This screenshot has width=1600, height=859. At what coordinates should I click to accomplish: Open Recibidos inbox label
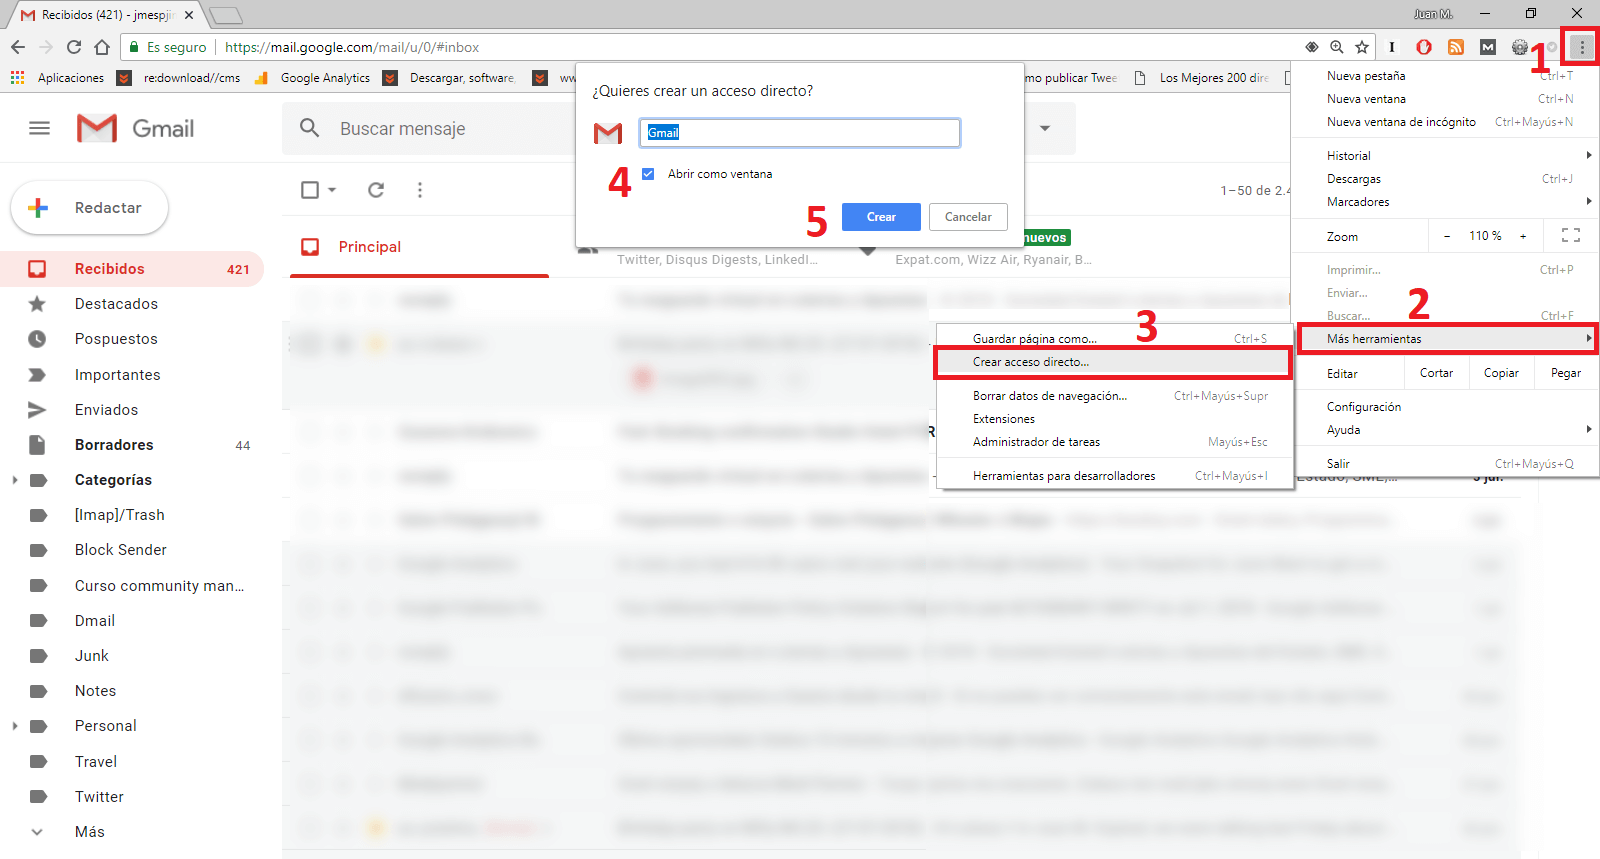tap(131, 269)
